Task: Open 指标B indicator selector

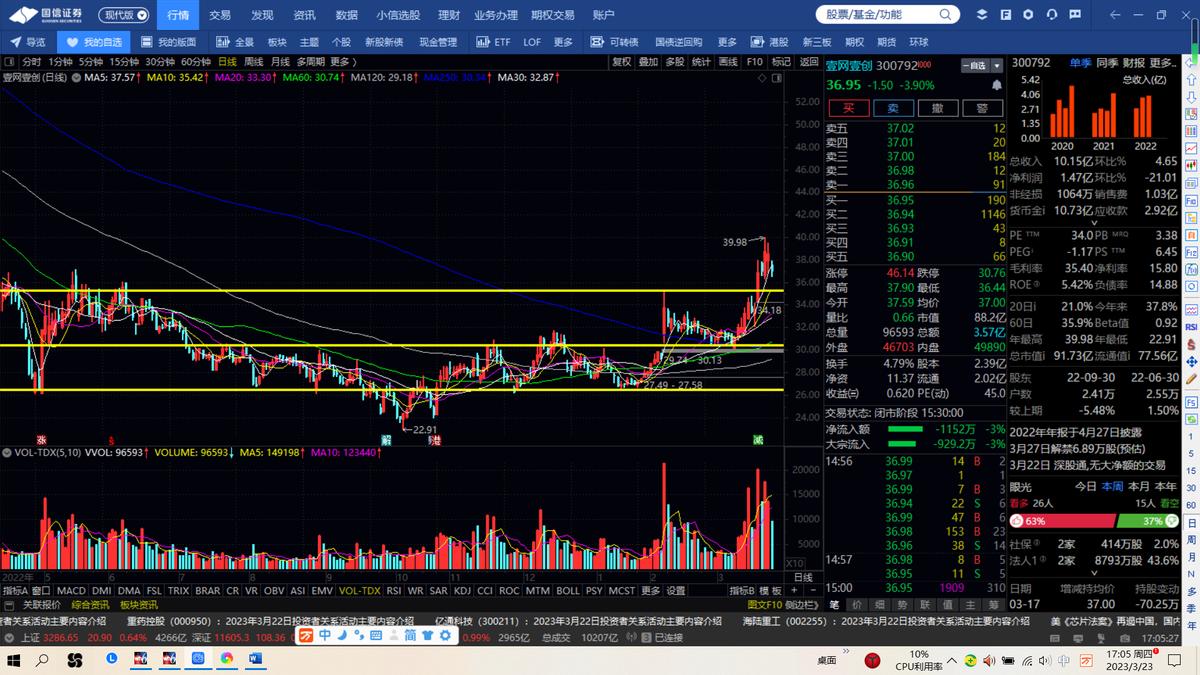Action: pos(741,590)
